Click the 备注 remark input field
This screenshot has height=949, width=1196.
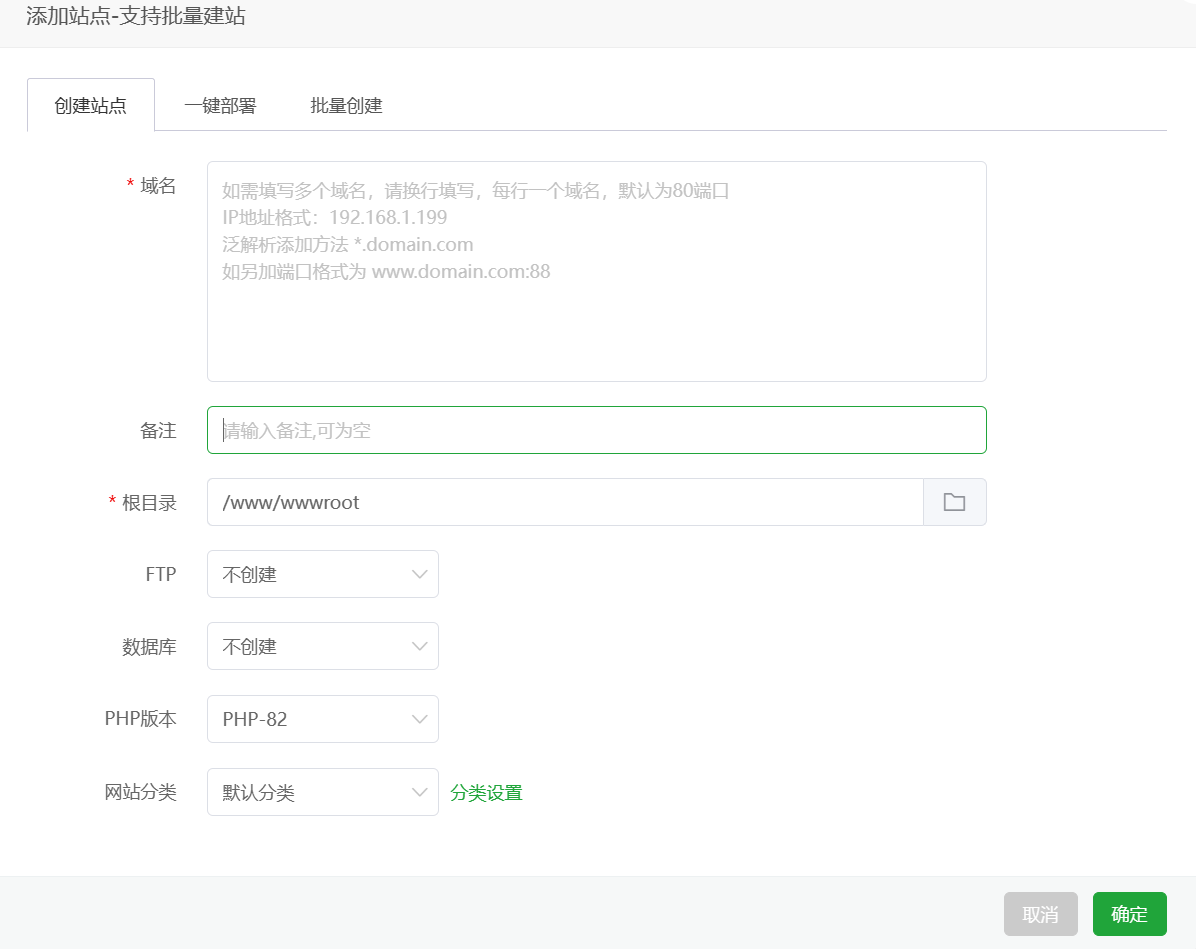(x=595, y=429)
